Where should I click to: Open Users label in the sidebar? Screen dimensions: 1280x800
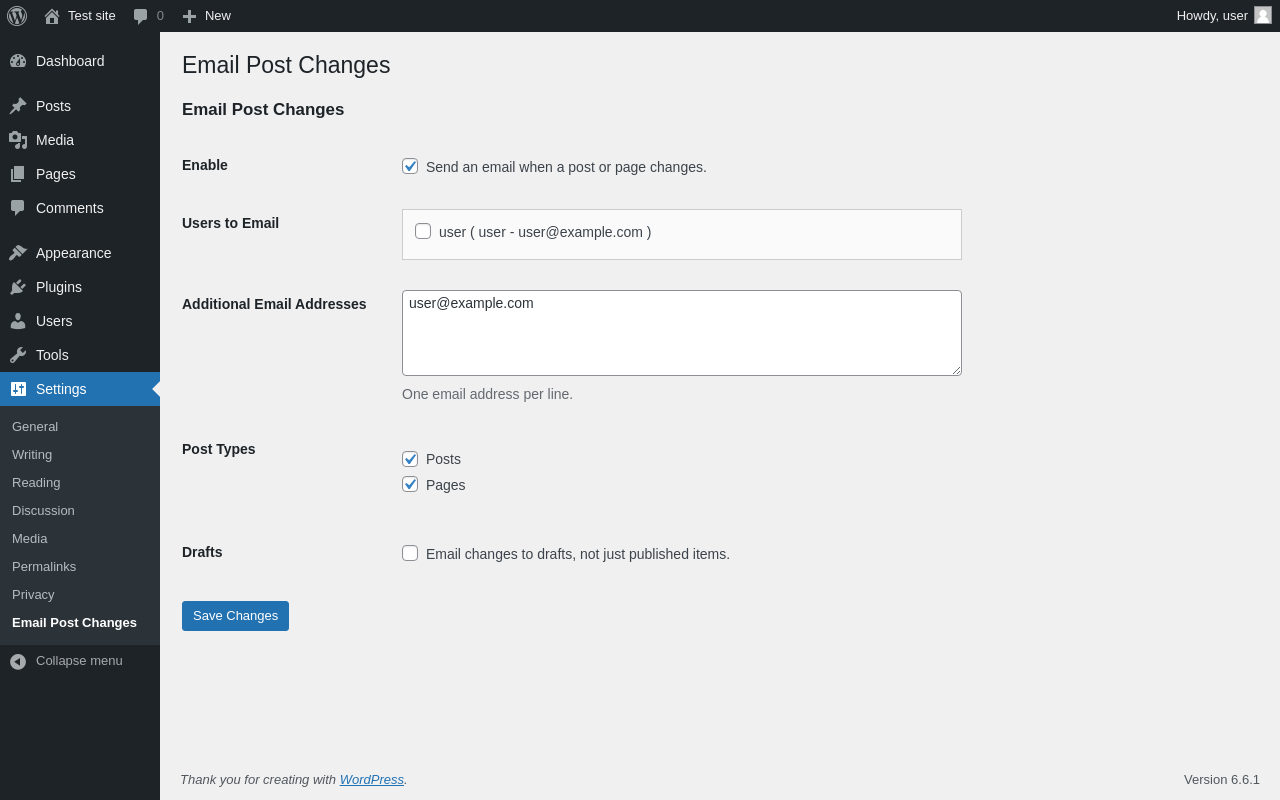click(x=54, y=321)
